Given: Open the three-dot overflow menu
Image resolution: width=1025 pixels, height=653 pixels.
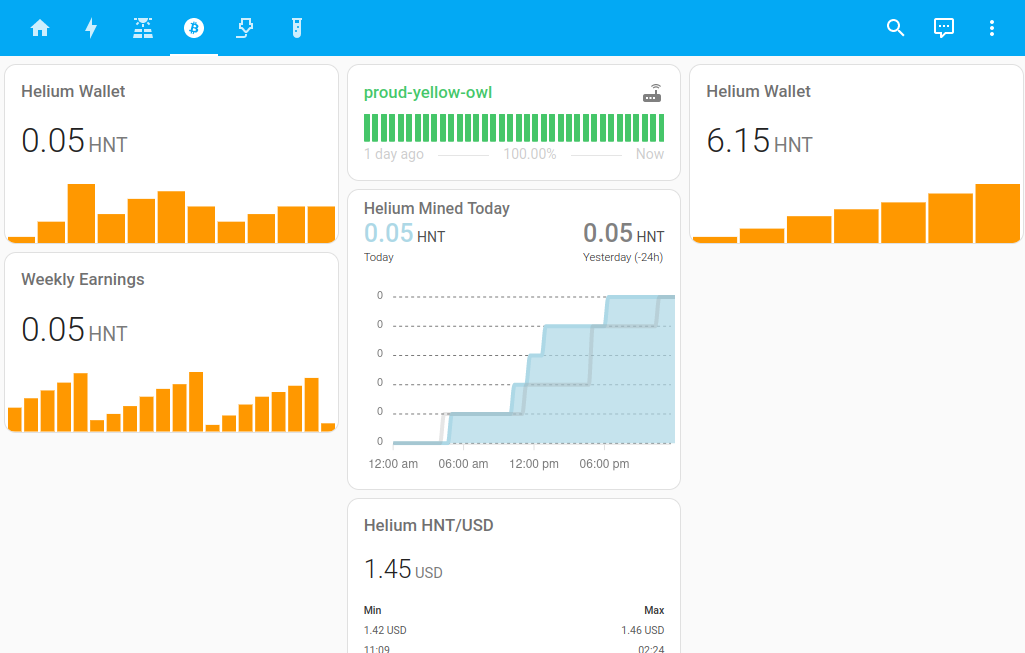Looking at the screenshot, I should [992, 27].
